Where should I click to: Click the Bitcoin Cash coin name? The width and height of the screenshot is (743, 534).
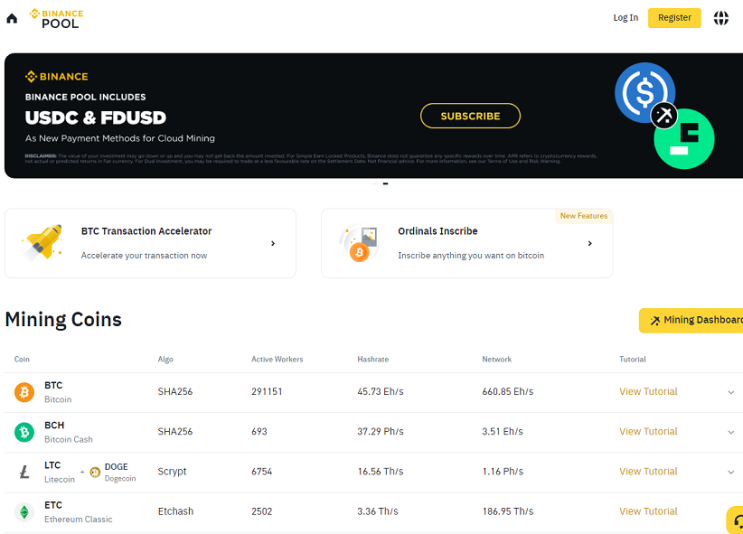[x=68, y=439]
